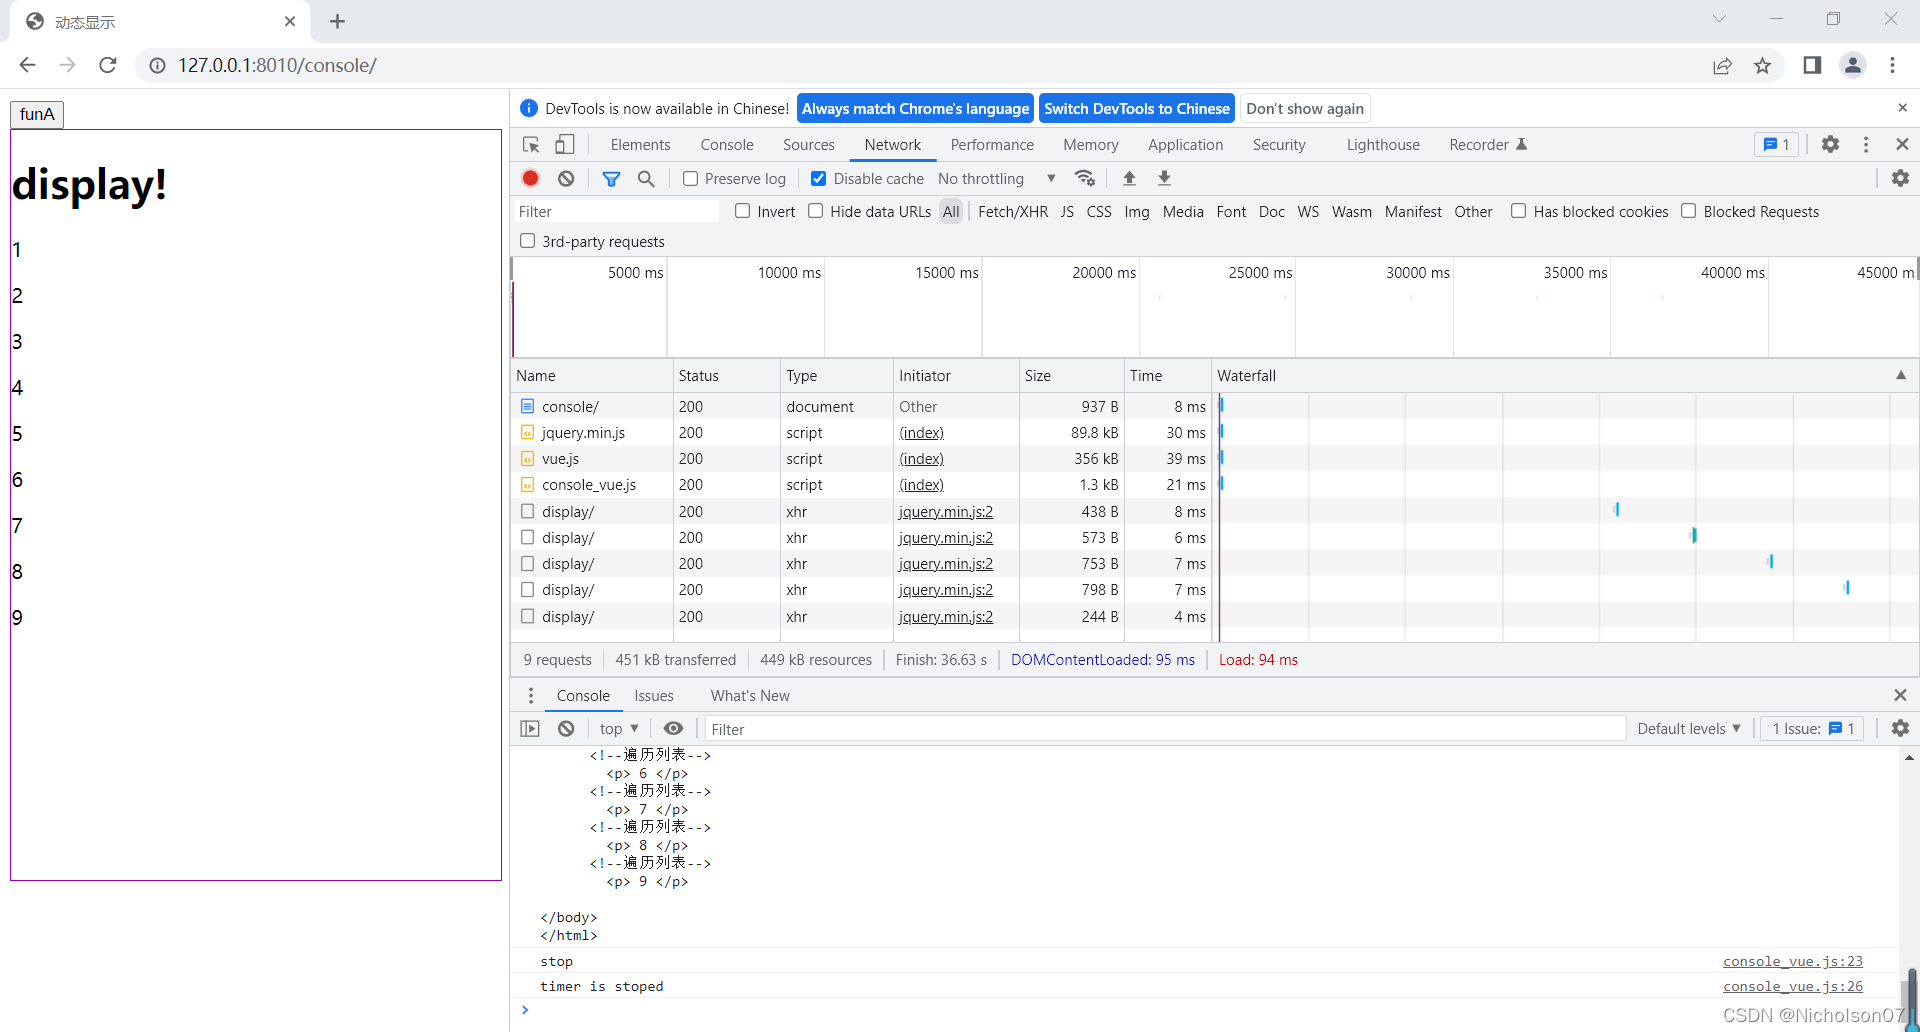
Task: Click the funA button on the page
Action: click(x=36, y=114)
